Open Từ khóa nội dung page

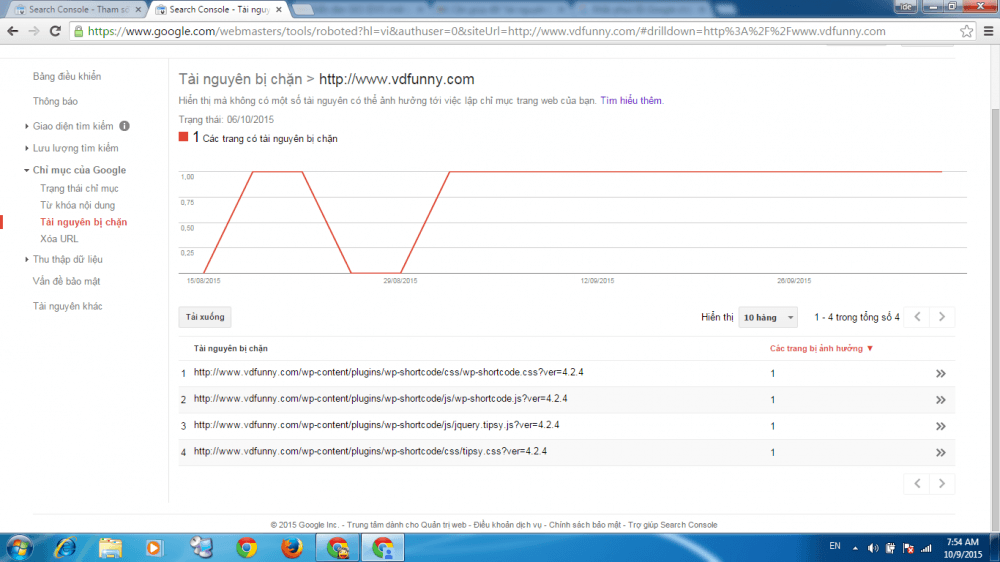pyautogui.click(x=77, y=205)
